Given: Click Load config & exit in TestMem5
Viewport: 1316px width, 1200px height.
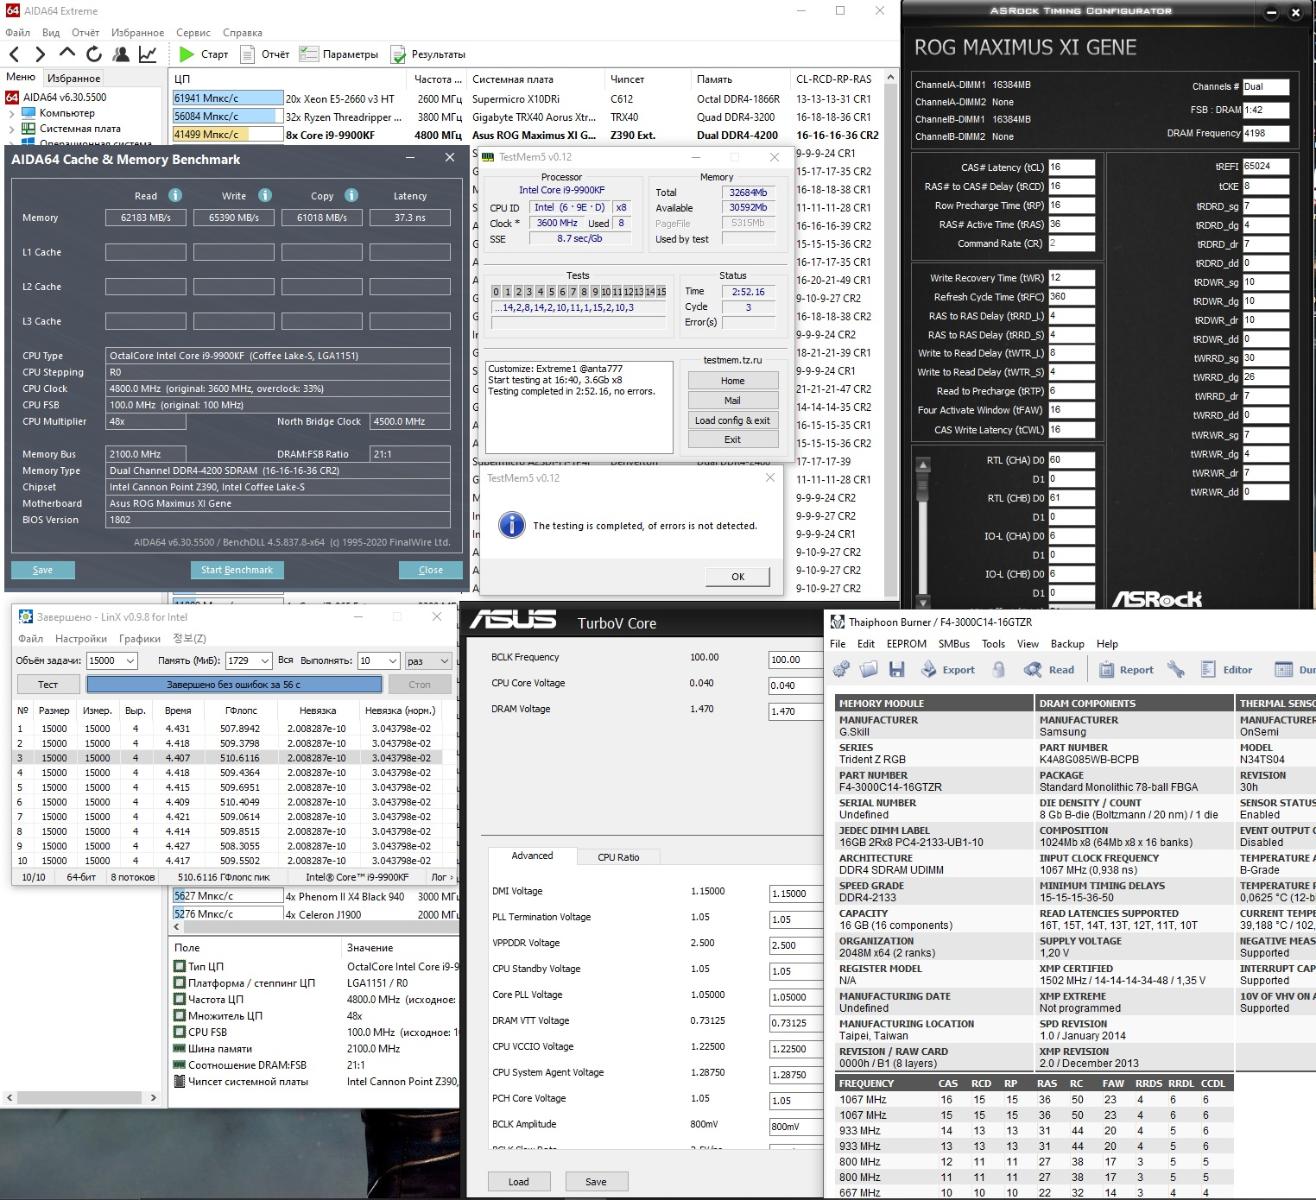Looking at the screenshot, I should tap(732, 420).
